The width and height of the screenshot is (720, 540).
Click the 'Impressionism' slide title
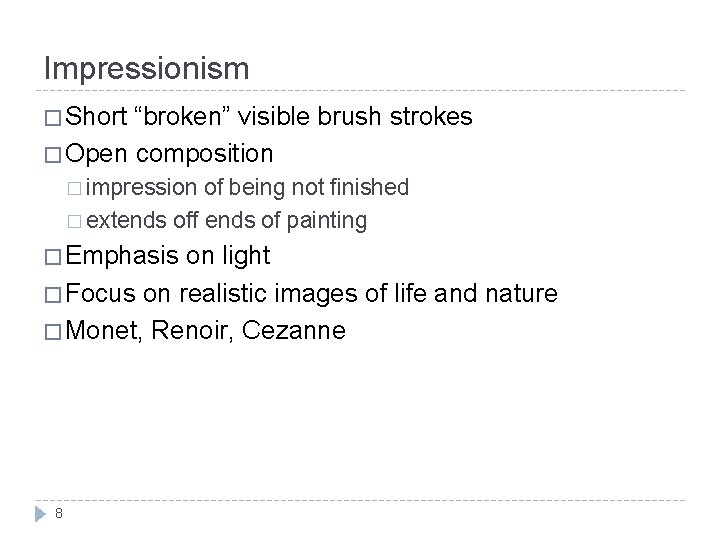tap(146, 68)
